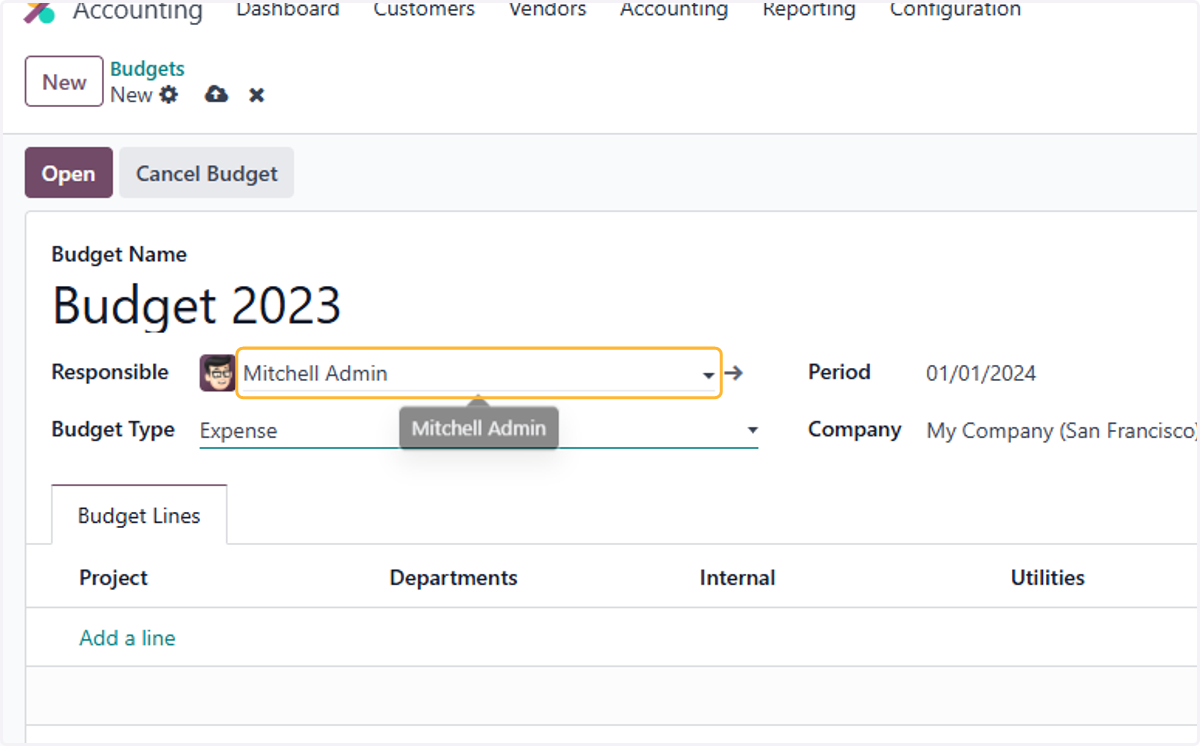Screen dimensions: 1200x746
Task: Click the Cancel Budget button
Action: click(206, 173)
